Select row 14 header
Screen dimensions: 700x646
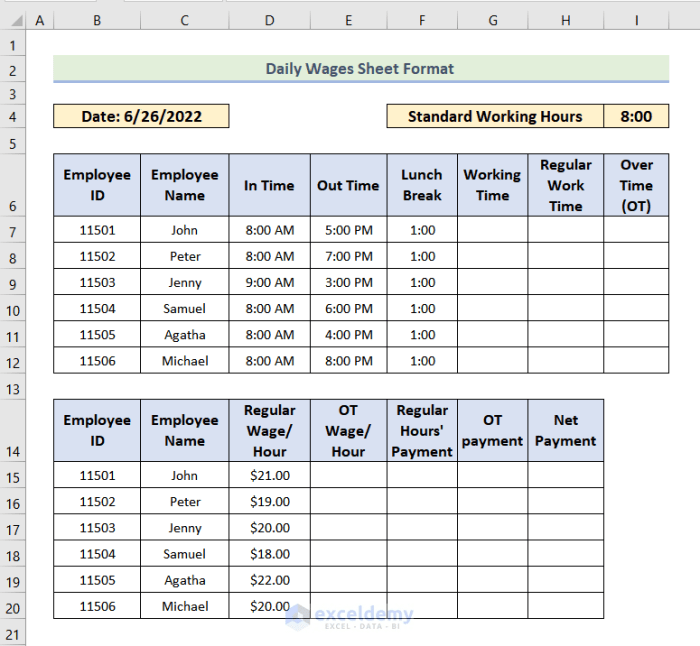tap(13, 431)
